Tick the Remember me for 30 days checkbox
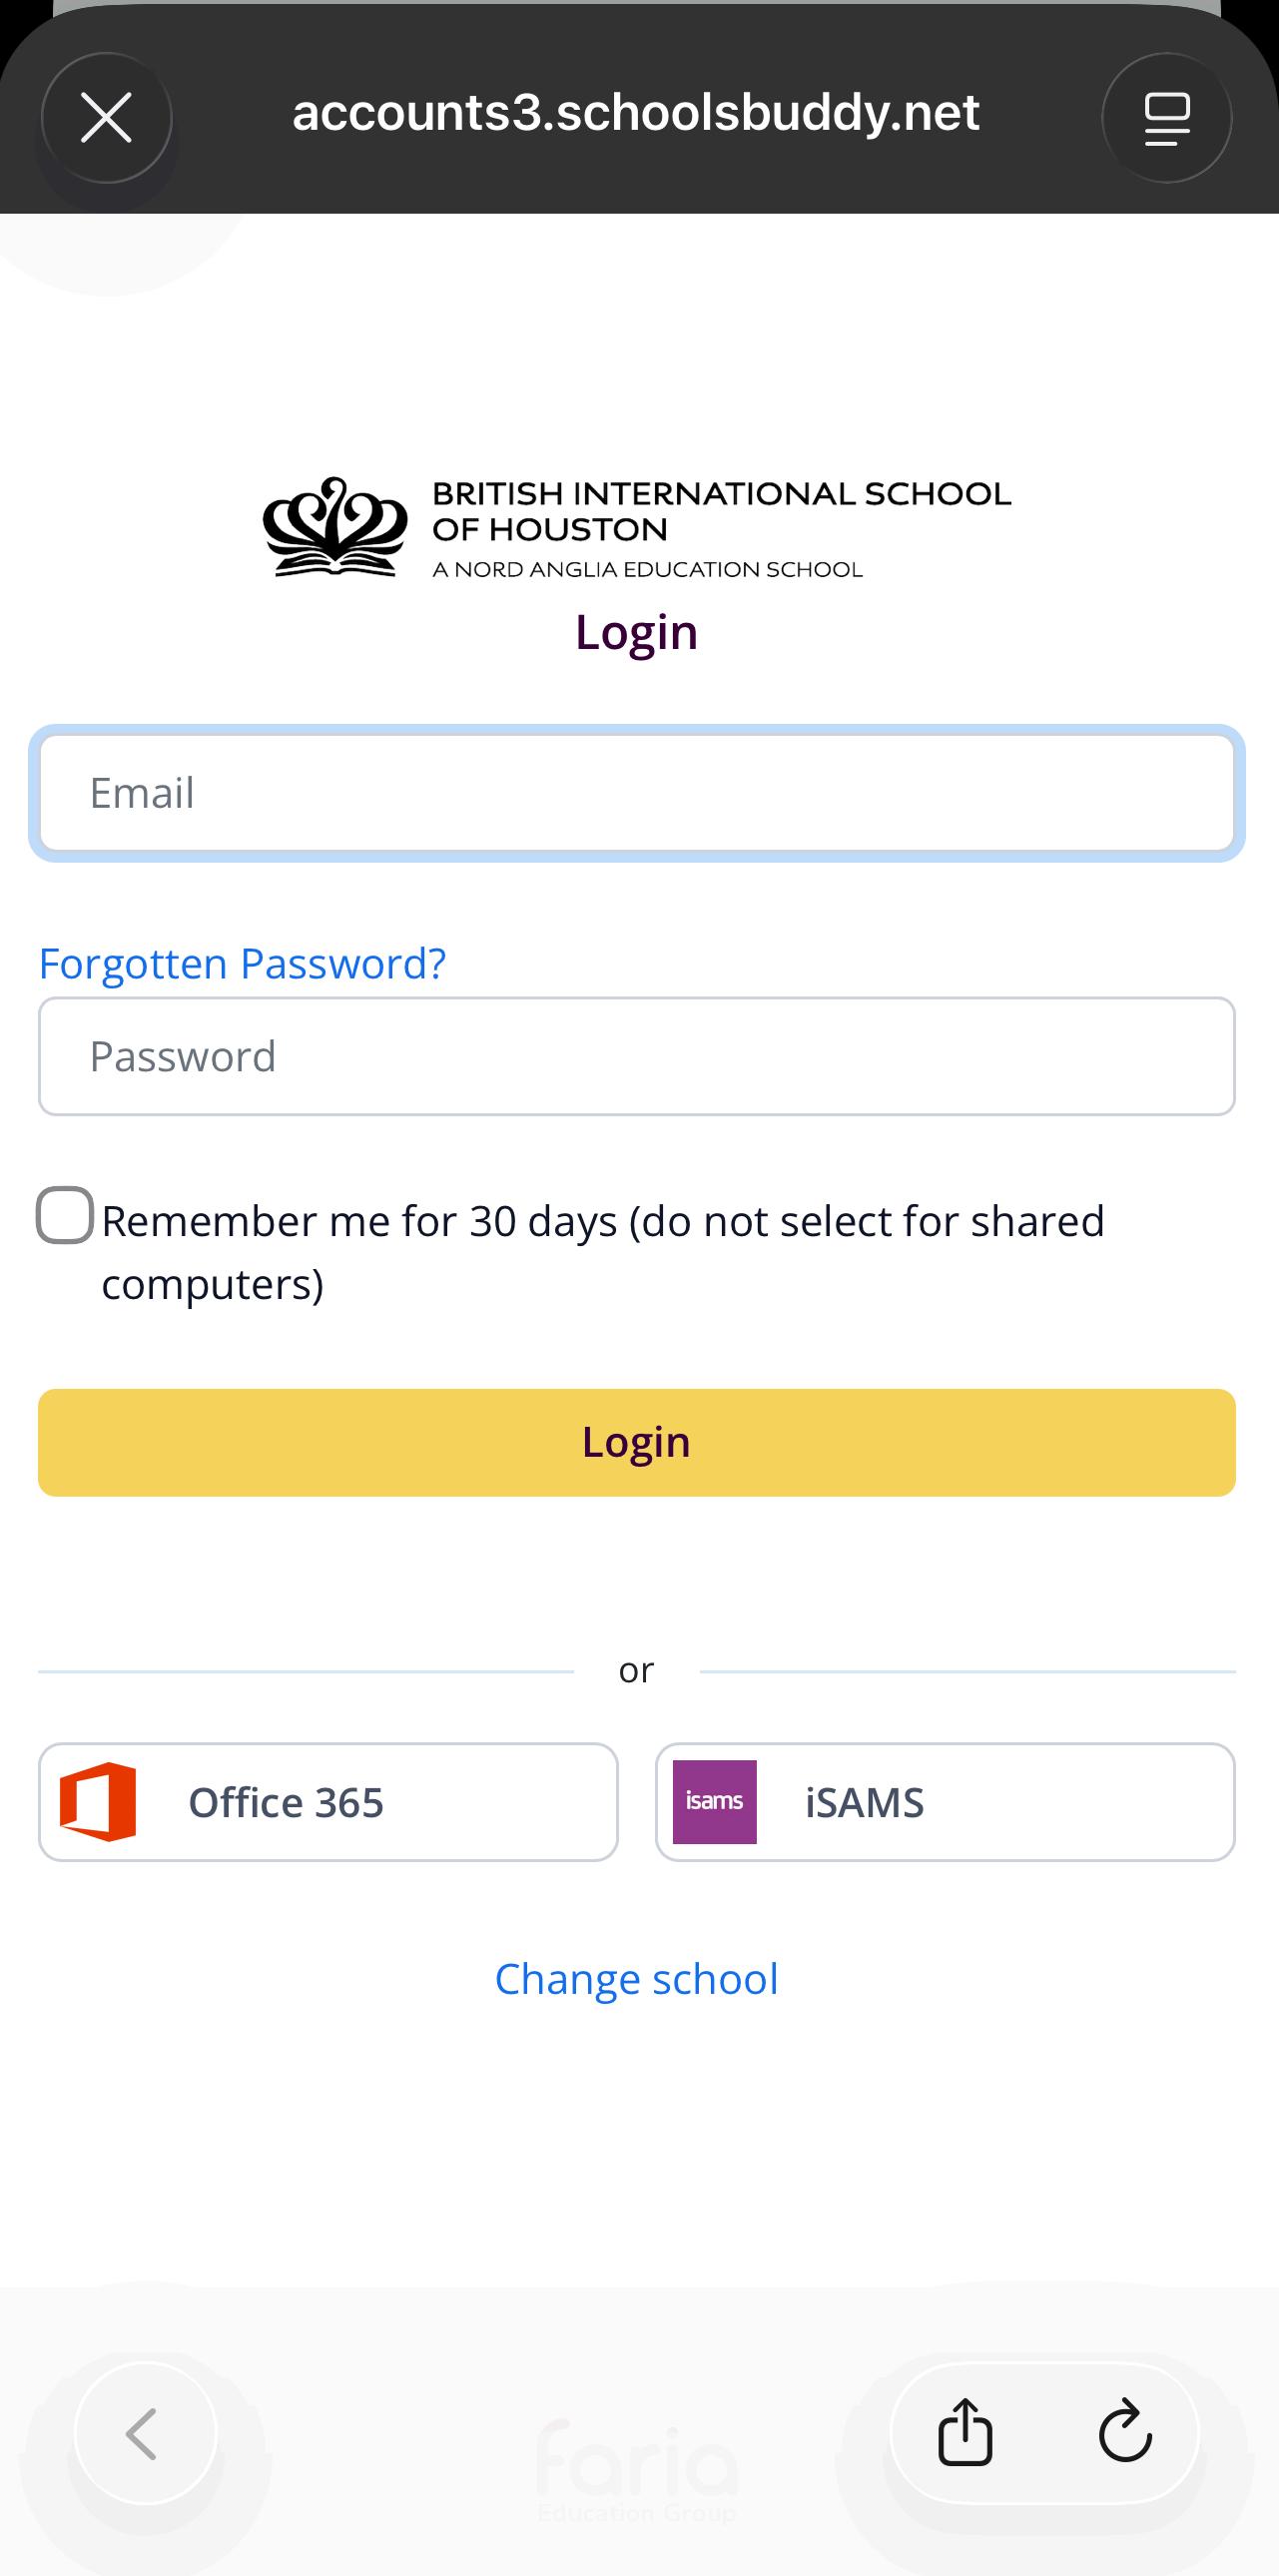This screenshot has height=2576, width=1279. [65, 1216]
